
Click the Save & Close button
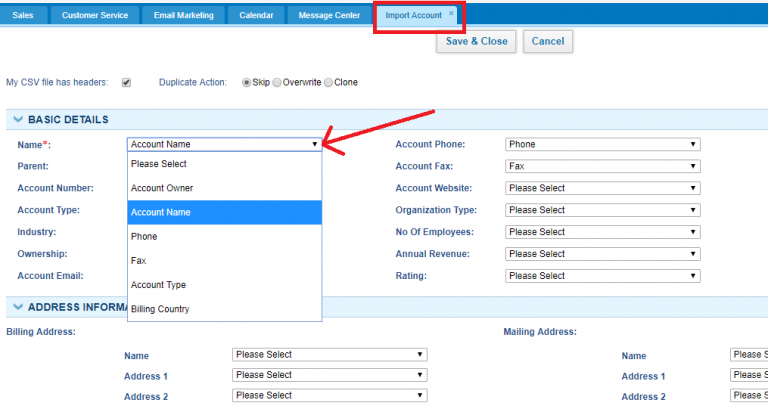point(476,42)
